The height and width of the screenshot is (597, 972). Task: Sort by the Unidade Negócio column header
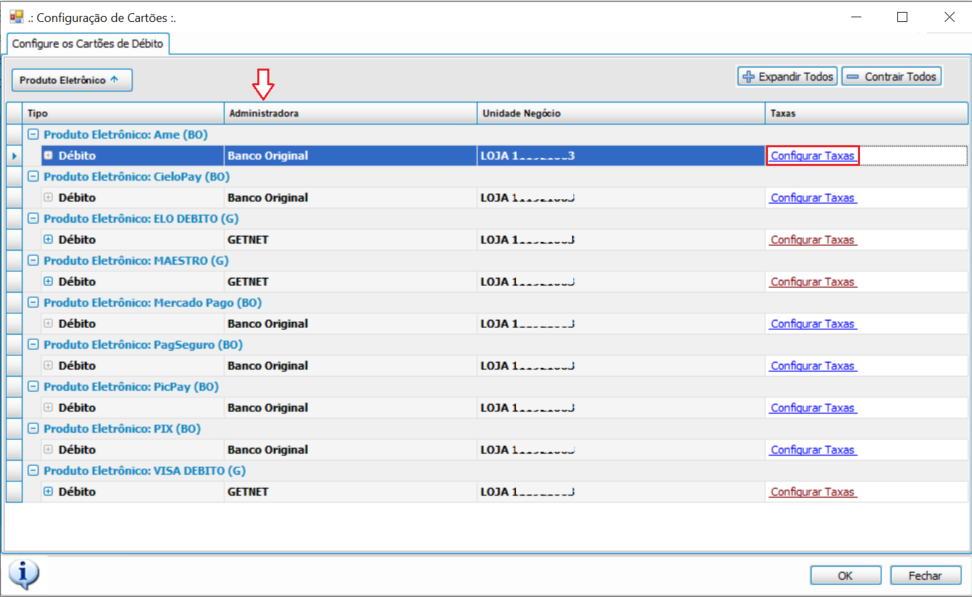click(621, 113)
